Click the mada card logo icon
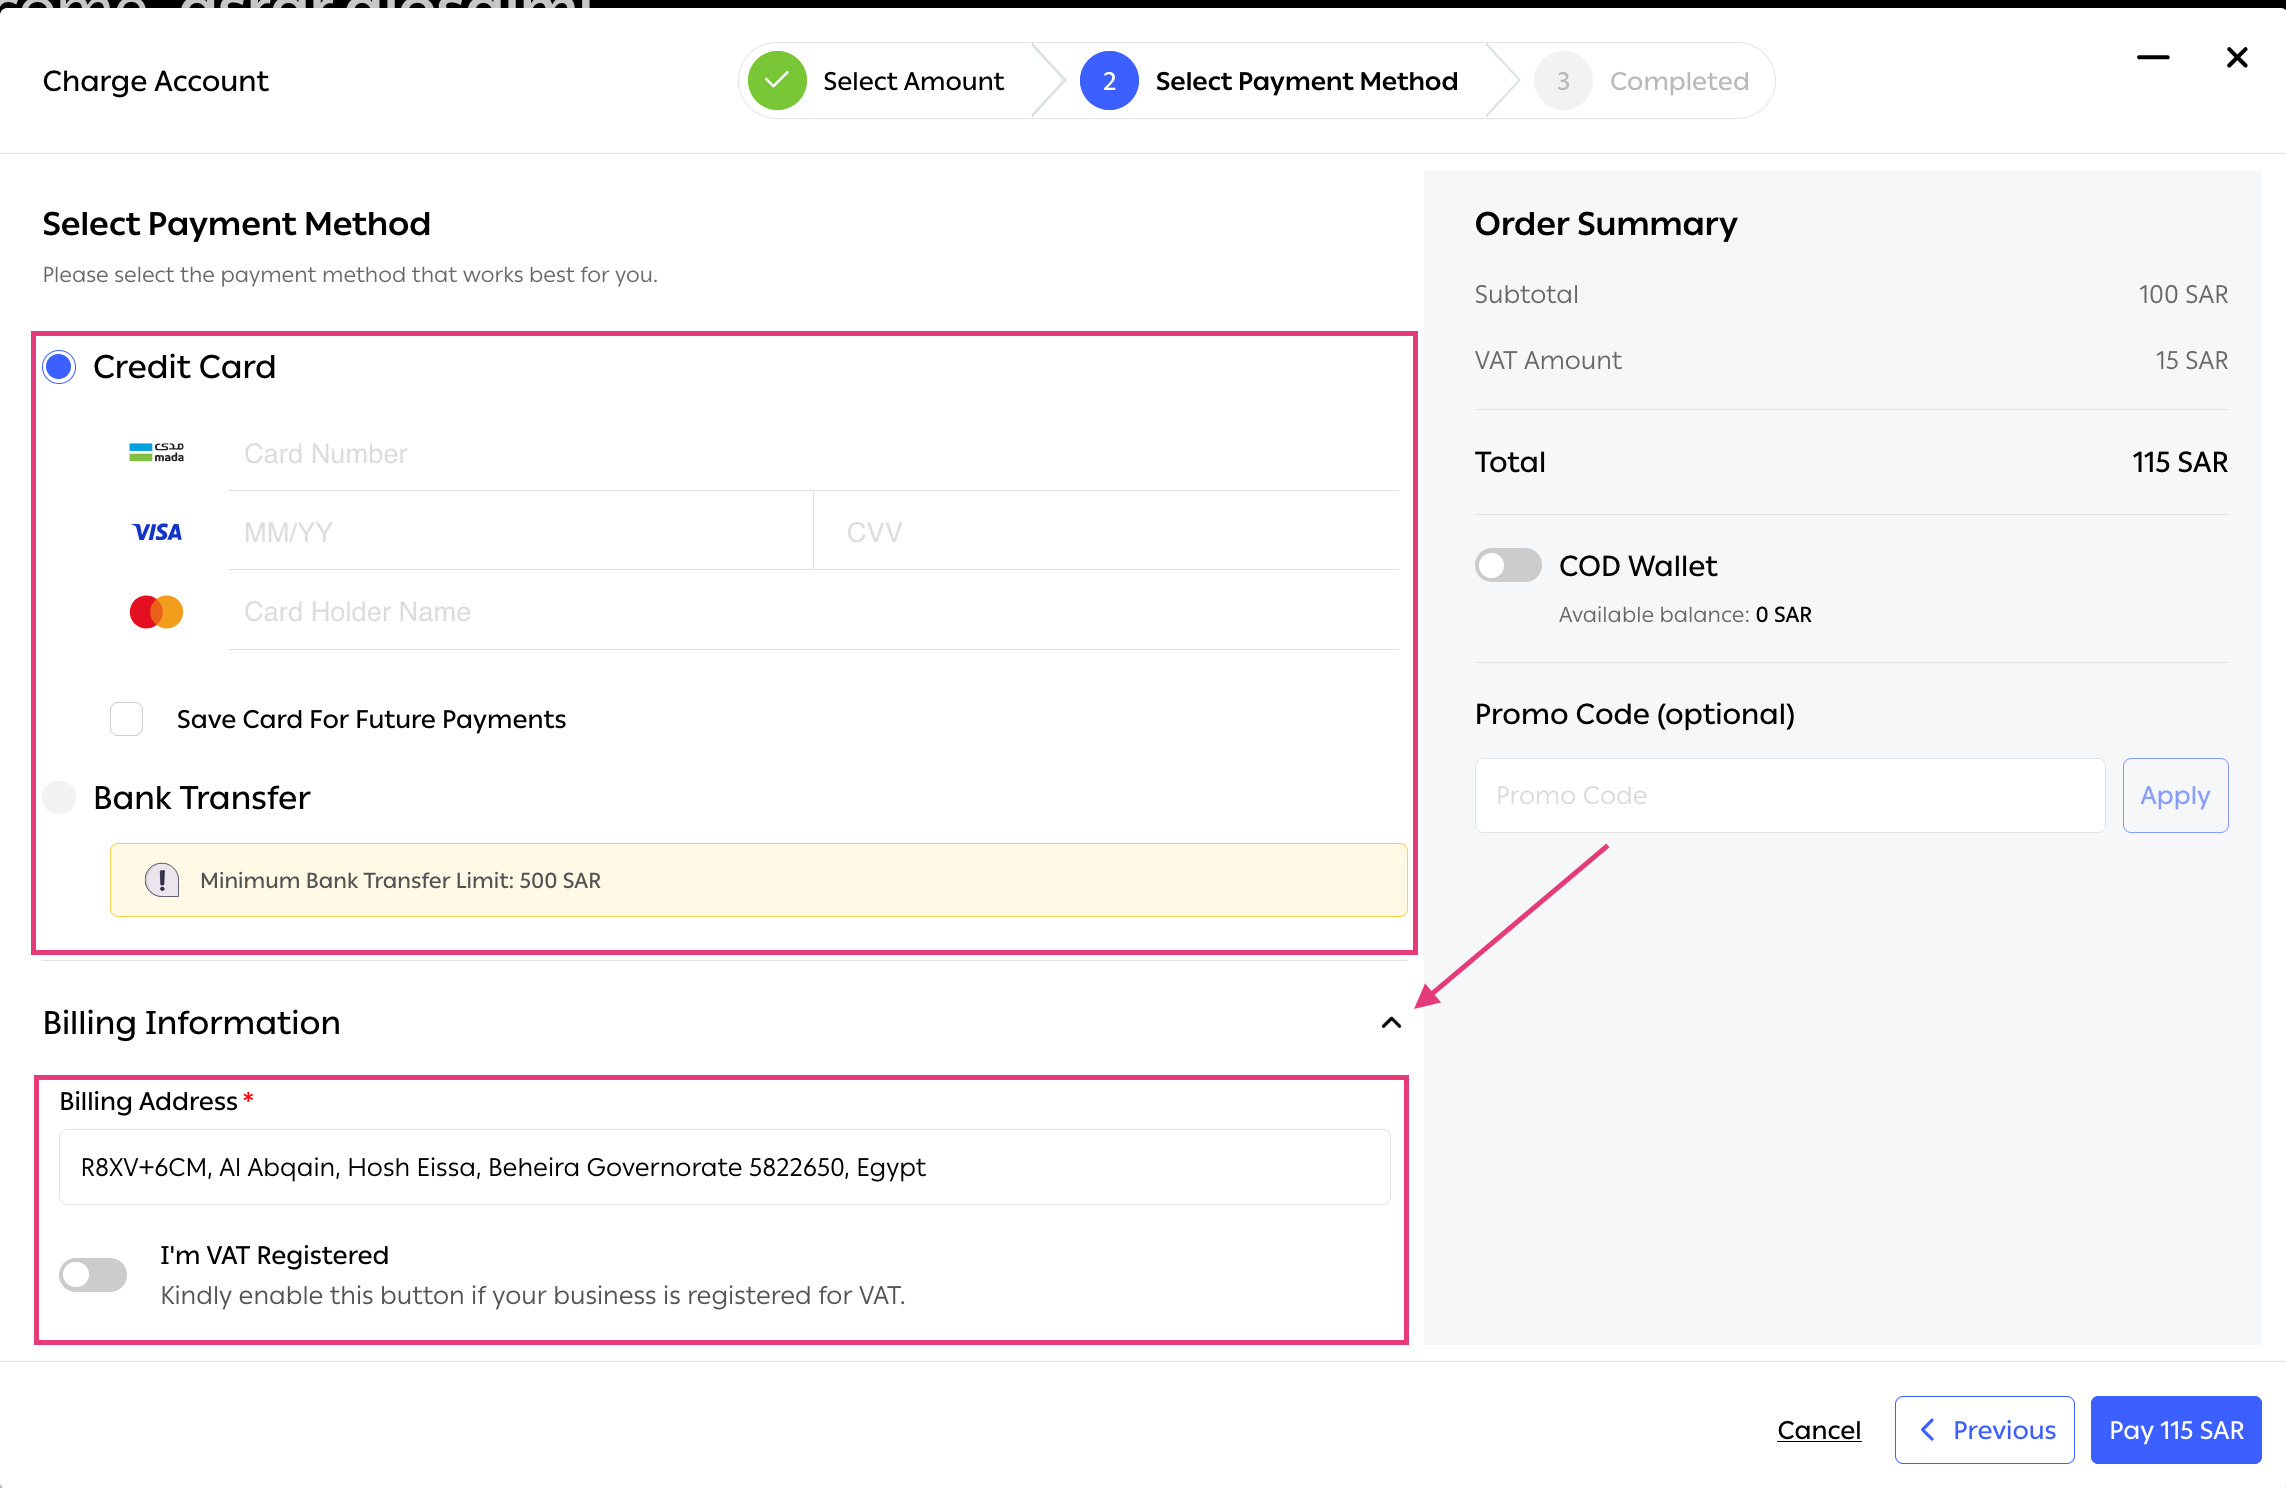2286x1488 pixels. tap(156, 453)
